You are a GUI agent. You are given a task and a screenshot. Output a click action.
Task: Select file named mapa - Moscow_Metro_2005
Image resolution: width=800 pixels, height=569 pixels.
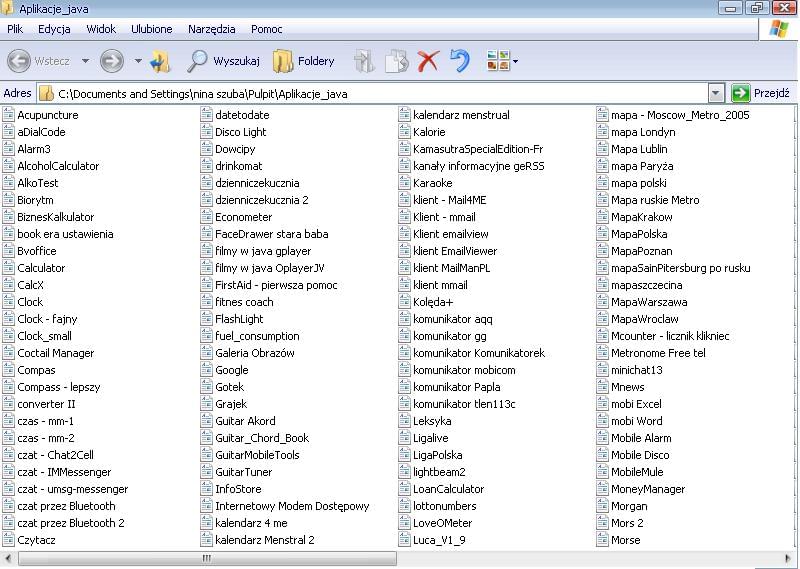pos(680,115)
